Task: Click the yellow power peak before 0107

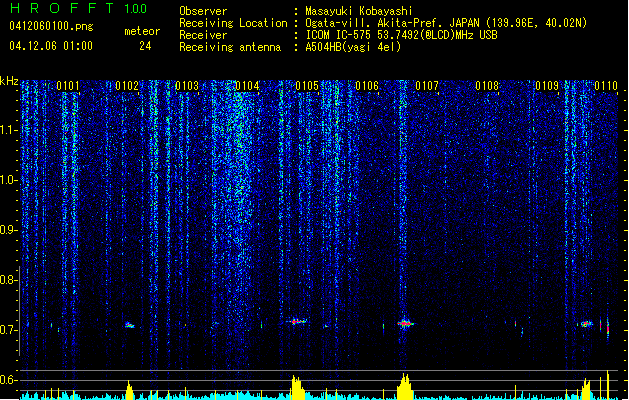Action: pyautogui.click(x=405, y=387)
